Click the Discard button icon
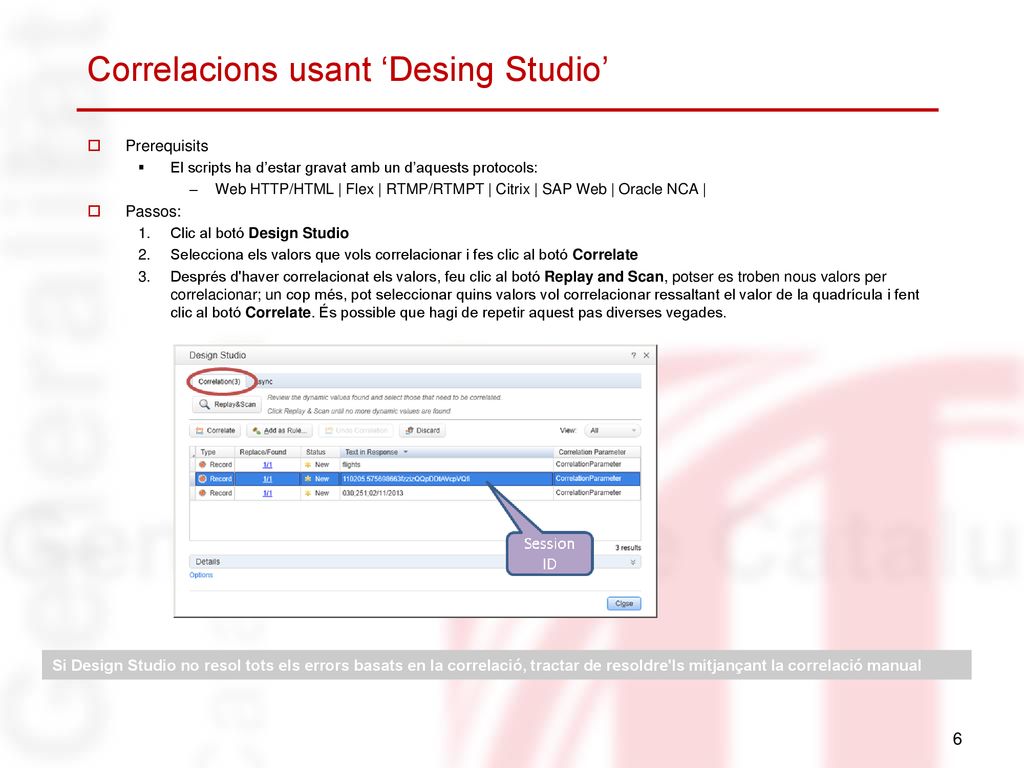The width and height of the screenshot is (1024, 768). (x=409, y=430)
